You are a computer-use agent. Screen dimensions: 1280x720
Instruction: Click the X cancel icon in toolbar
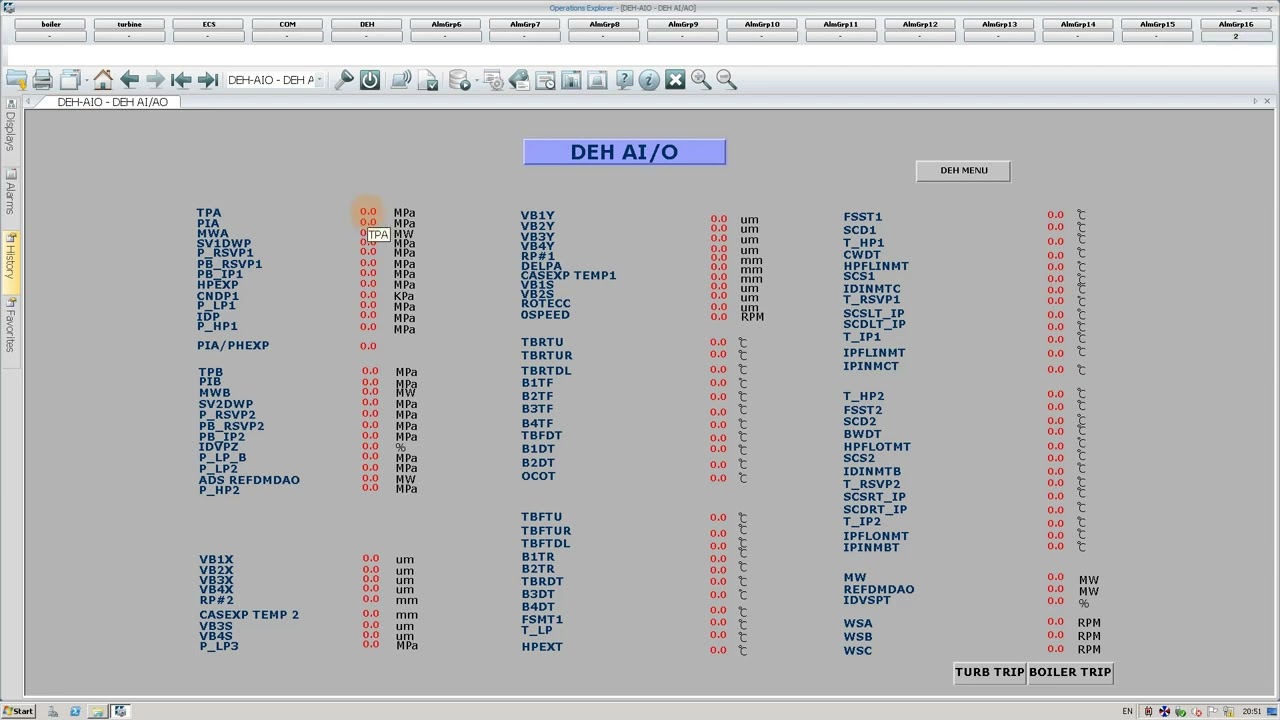click(675, 80)
